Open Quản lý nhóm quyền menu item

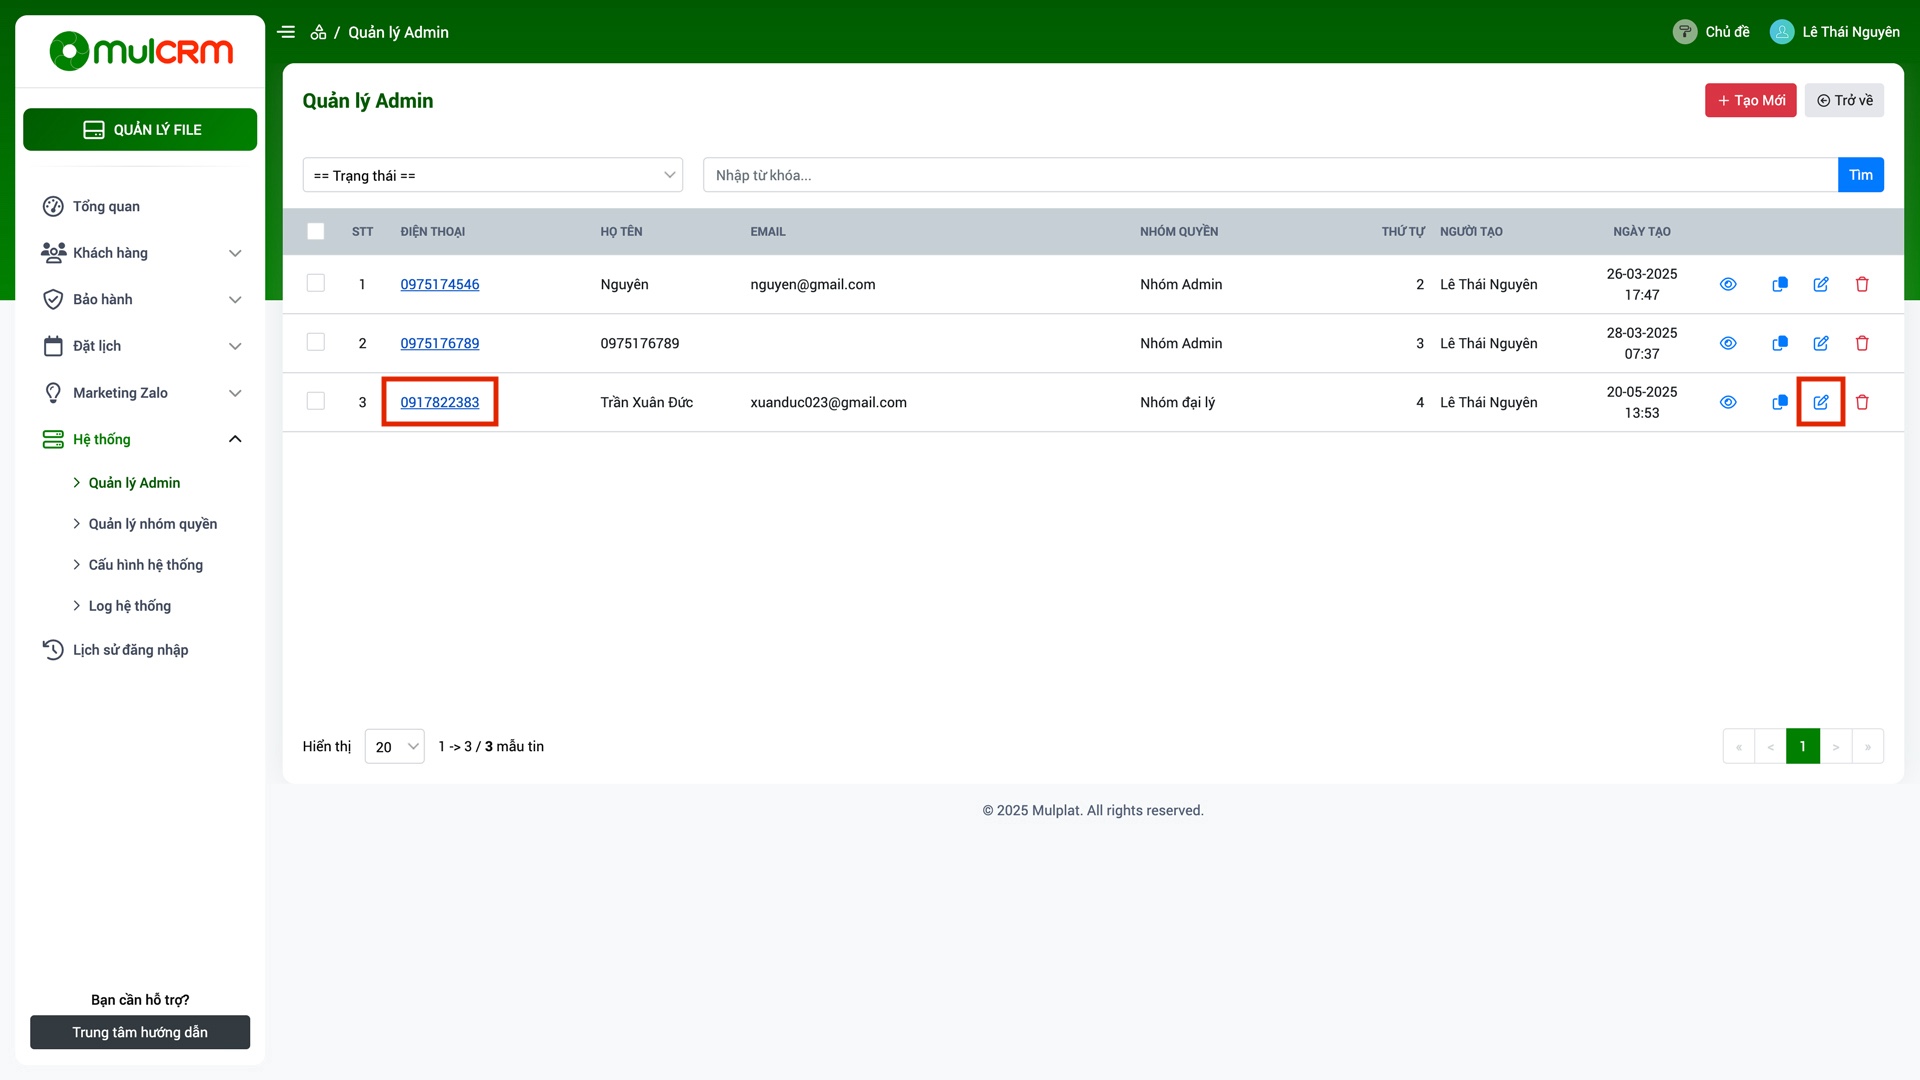tap(152, 524)
